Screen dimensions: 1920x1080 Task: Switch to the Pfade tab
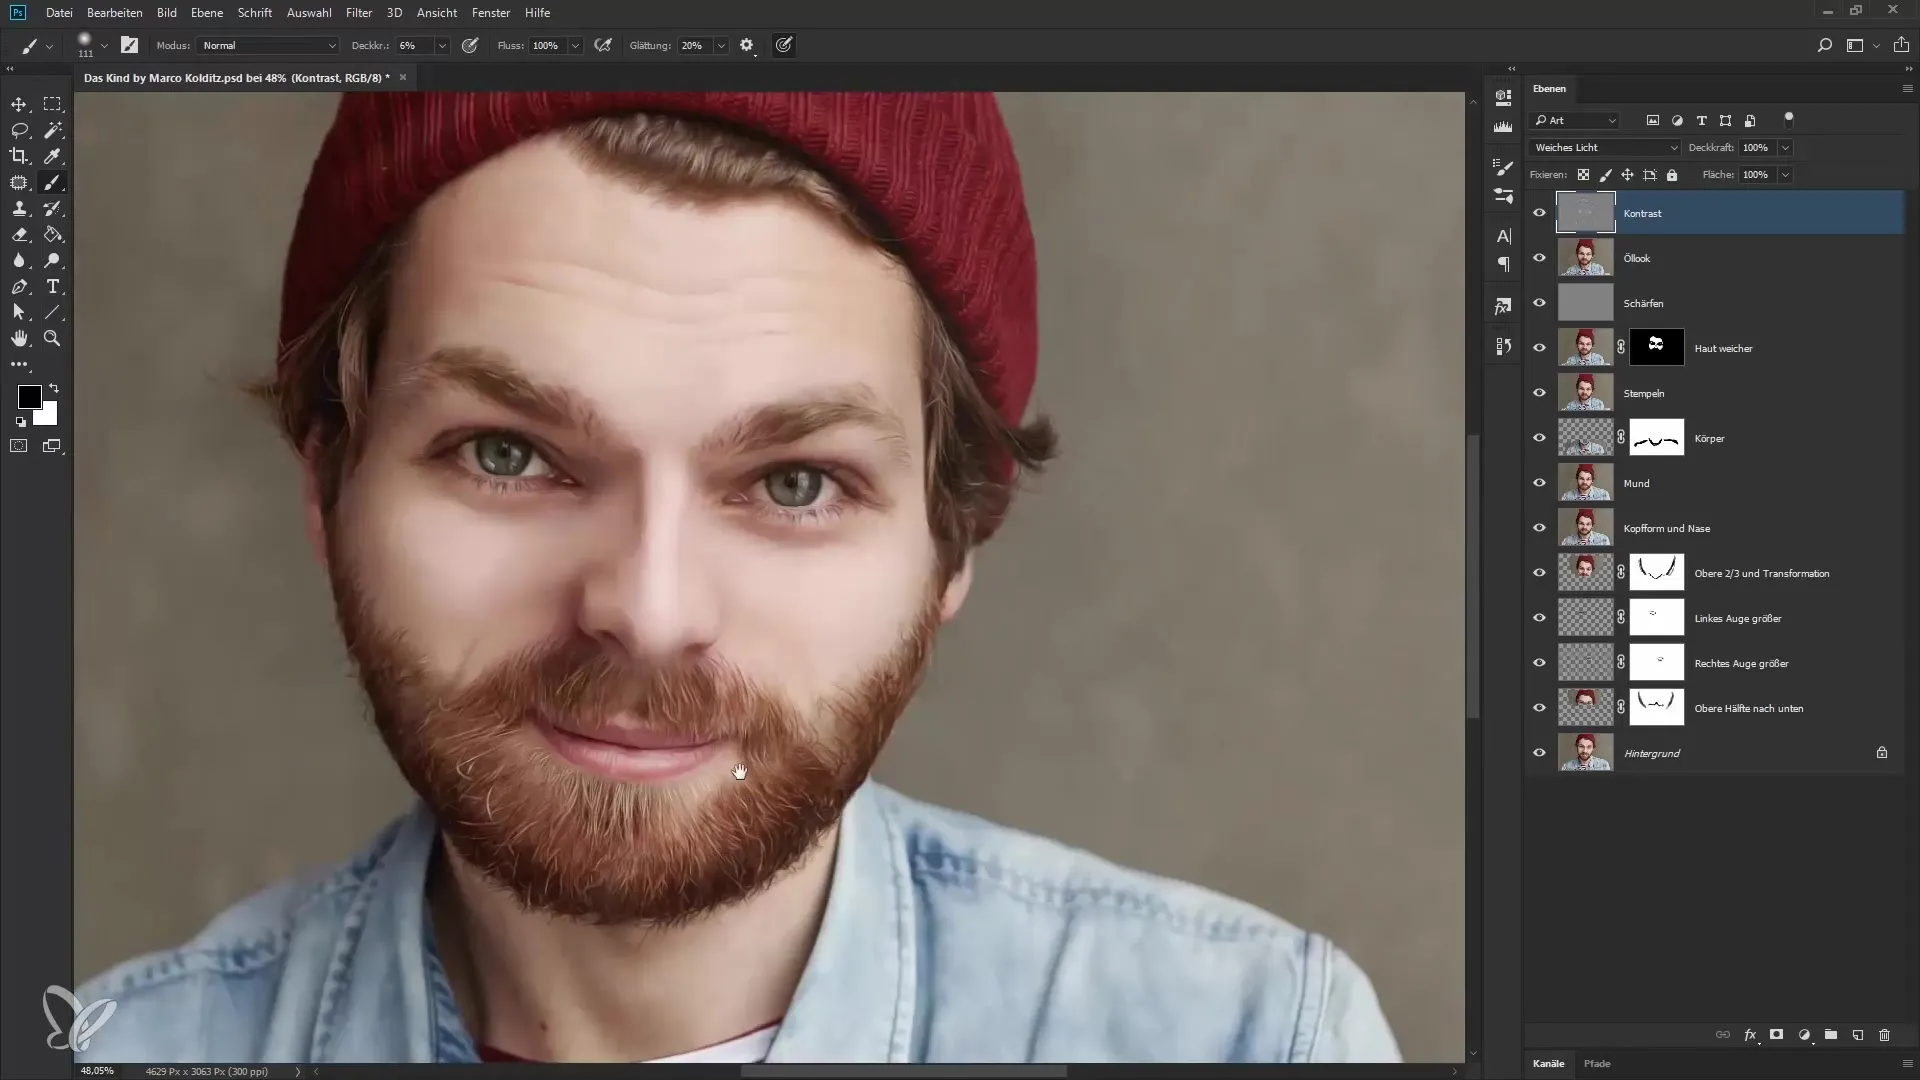(1597, 1063)
